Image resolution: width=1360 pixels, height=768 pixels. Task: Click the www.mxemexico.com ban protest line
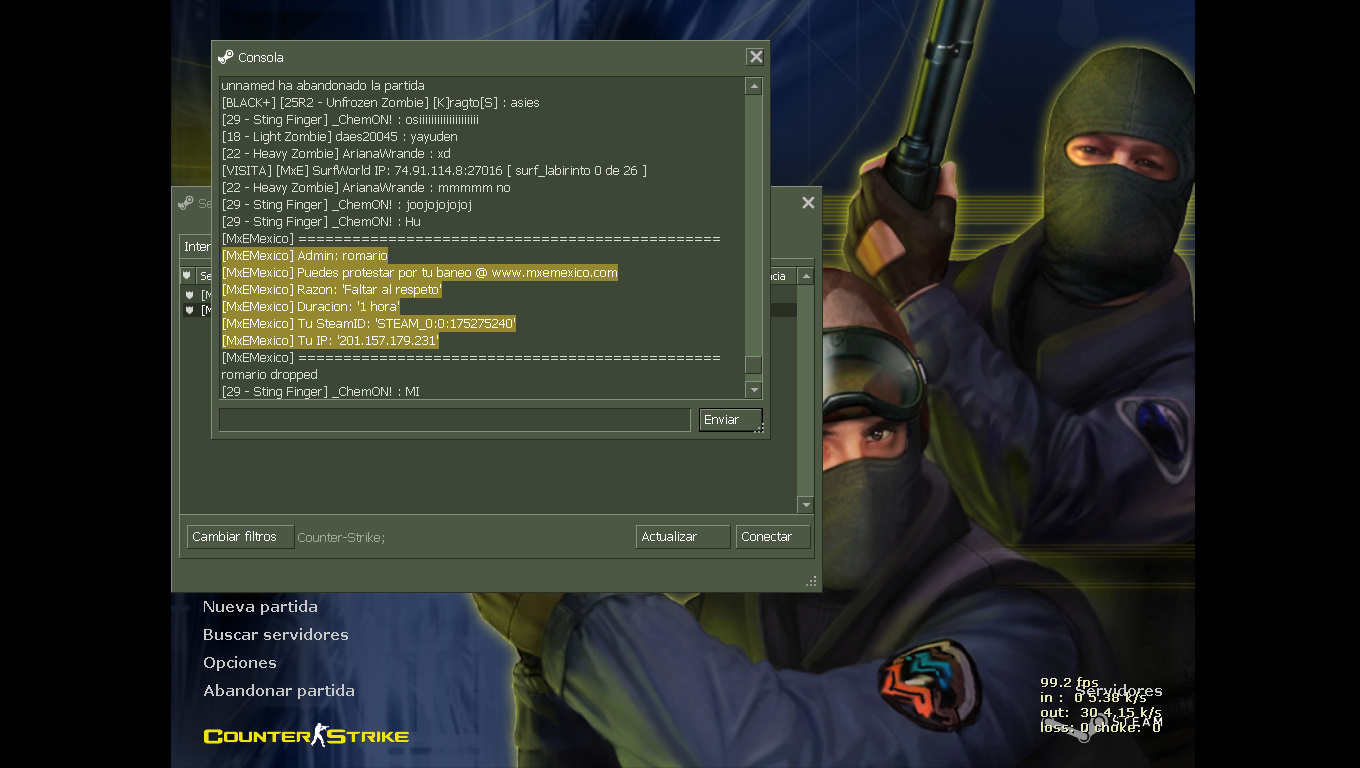tap(419, 273)
